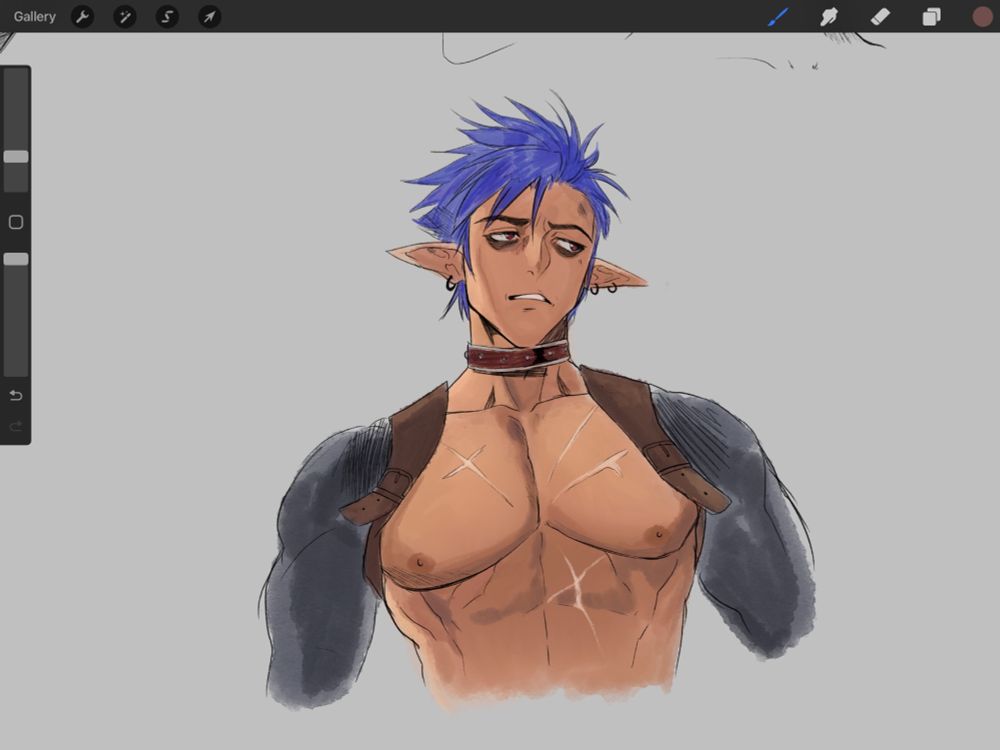Open the Adjustments magic wand menu
The image size is (1000, 750).
coord(124,17)
